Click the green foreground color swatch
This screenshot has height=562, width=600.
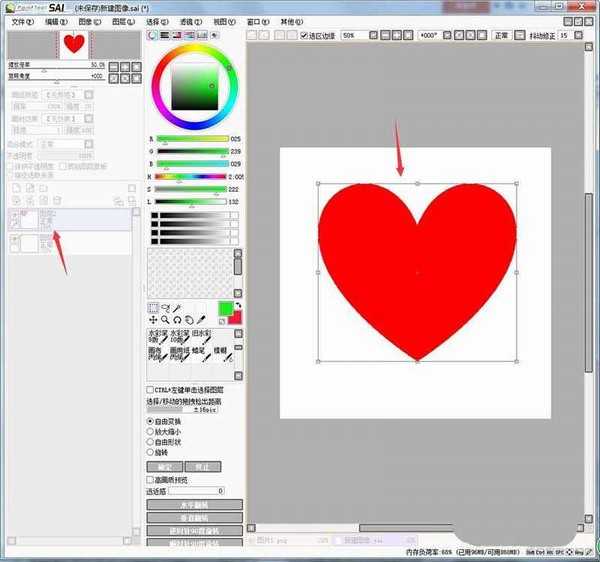(x=225, y=308)
